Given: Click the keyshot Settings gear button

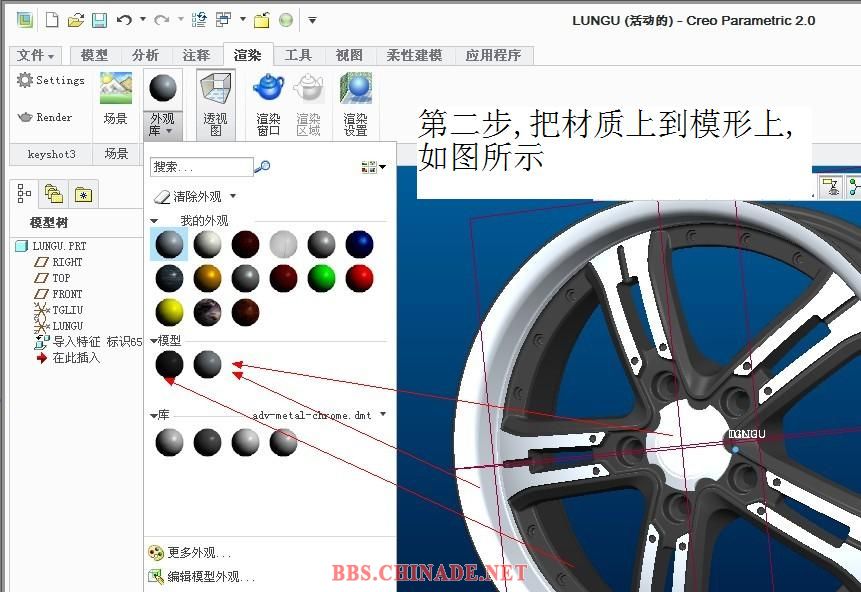Looking at the screenshot, I should (x=51, y=80).
